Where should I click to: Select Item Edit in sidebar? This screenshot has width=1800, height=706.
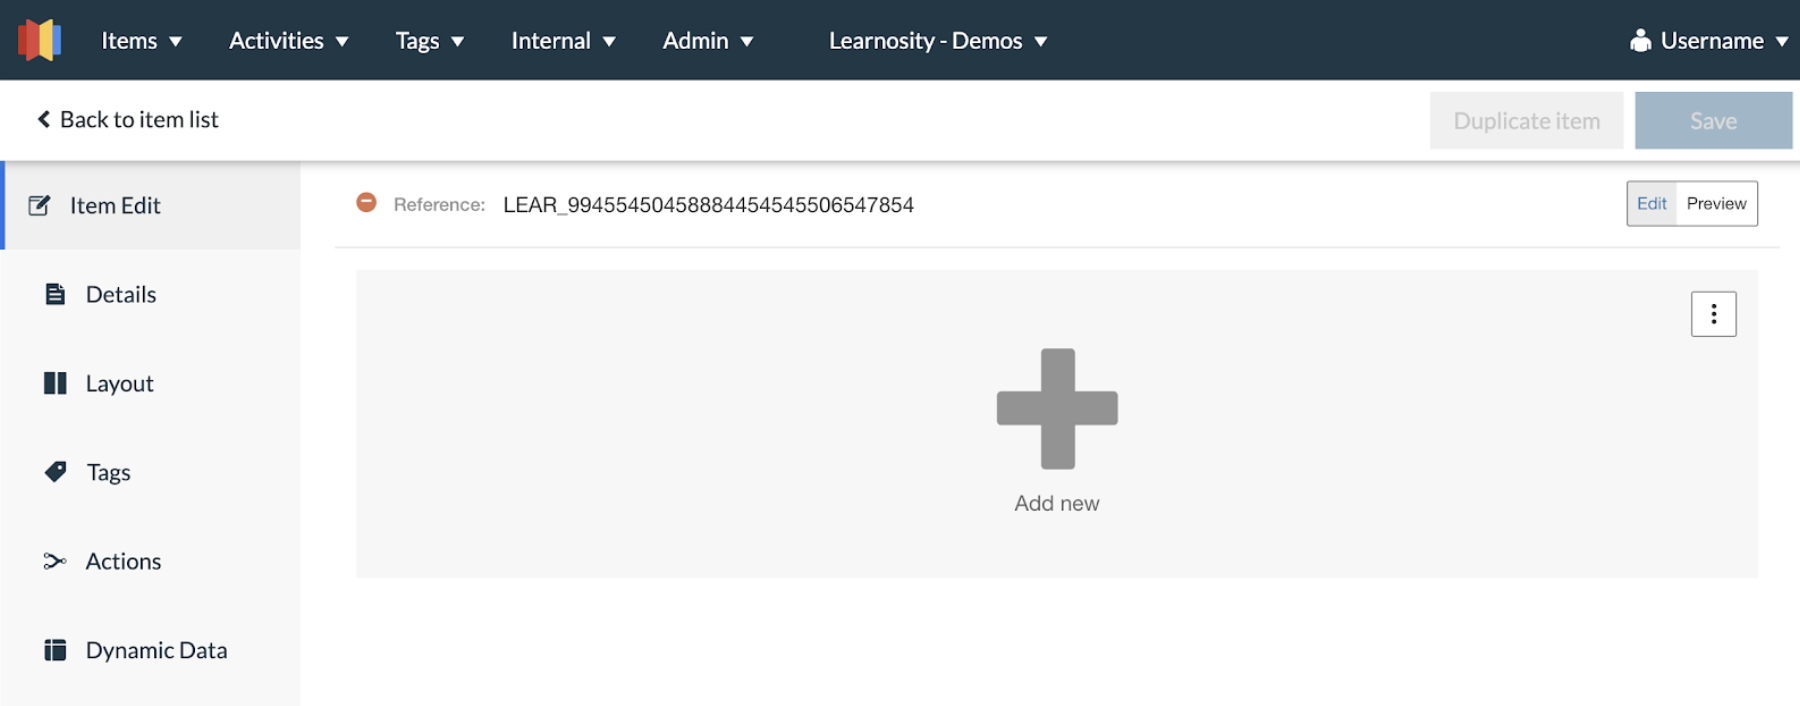pos(115,206)
